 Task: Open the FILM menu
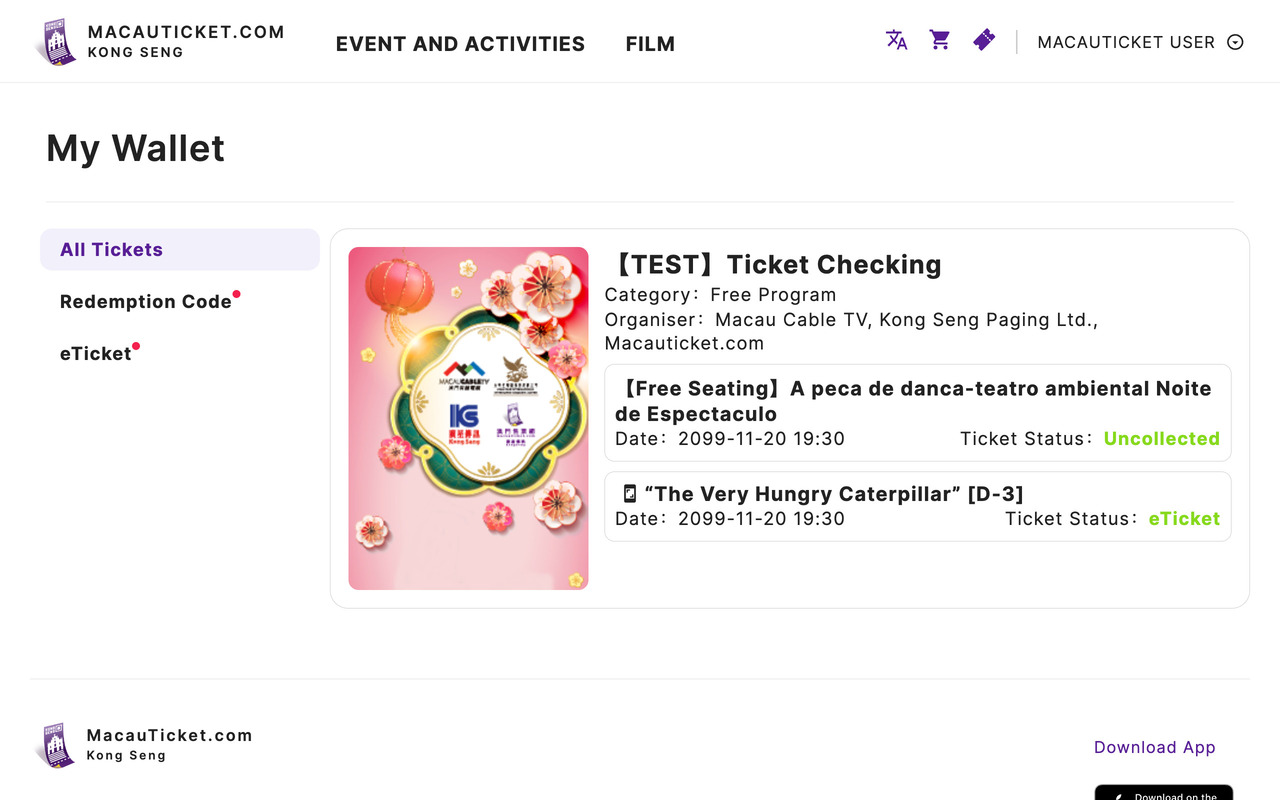[x=650, y=44]
